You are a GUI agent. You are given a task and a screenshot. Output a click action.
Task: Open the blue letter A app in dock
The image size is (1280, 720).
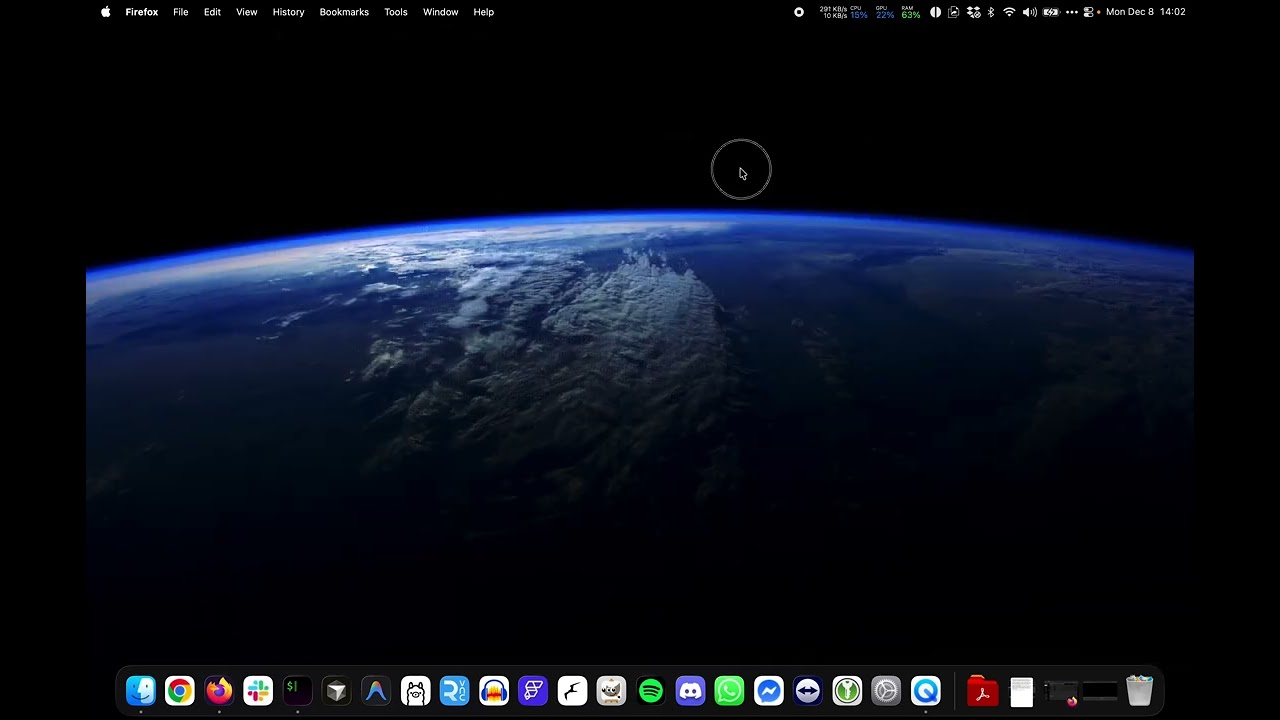[x=376, y=690]
